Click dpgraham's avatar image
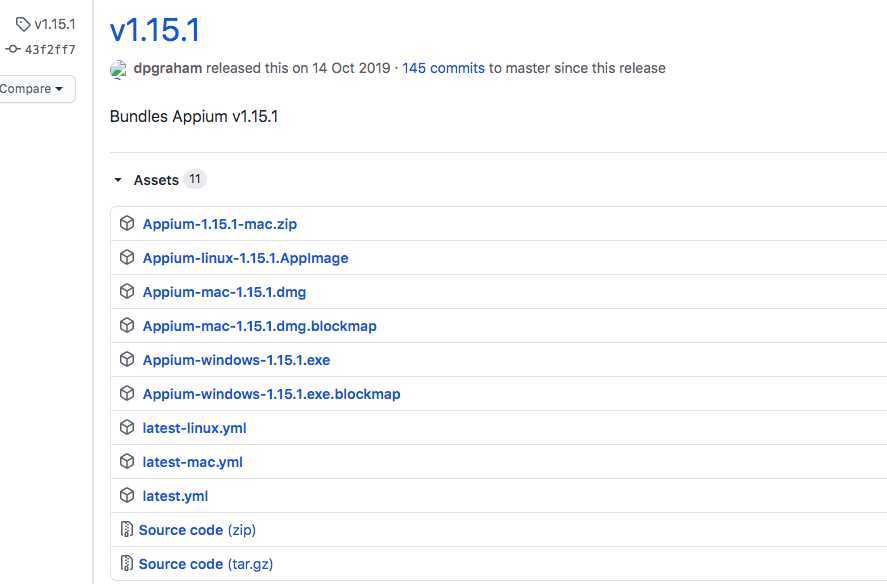The width and height of the screenshot is (887, 584). [x=118, y=69]
